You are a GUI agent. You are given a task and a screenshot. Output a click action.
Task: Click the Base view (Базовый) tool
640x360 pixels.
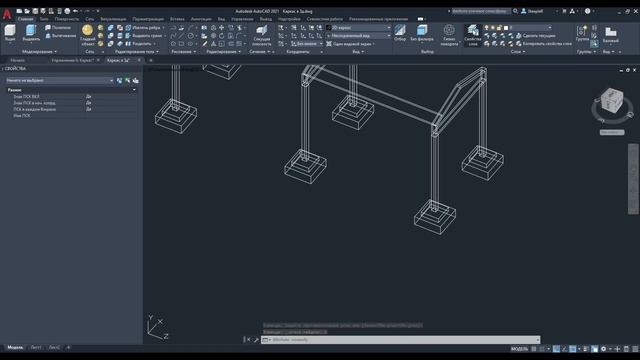pyautogui.click(x=611, y=34)
